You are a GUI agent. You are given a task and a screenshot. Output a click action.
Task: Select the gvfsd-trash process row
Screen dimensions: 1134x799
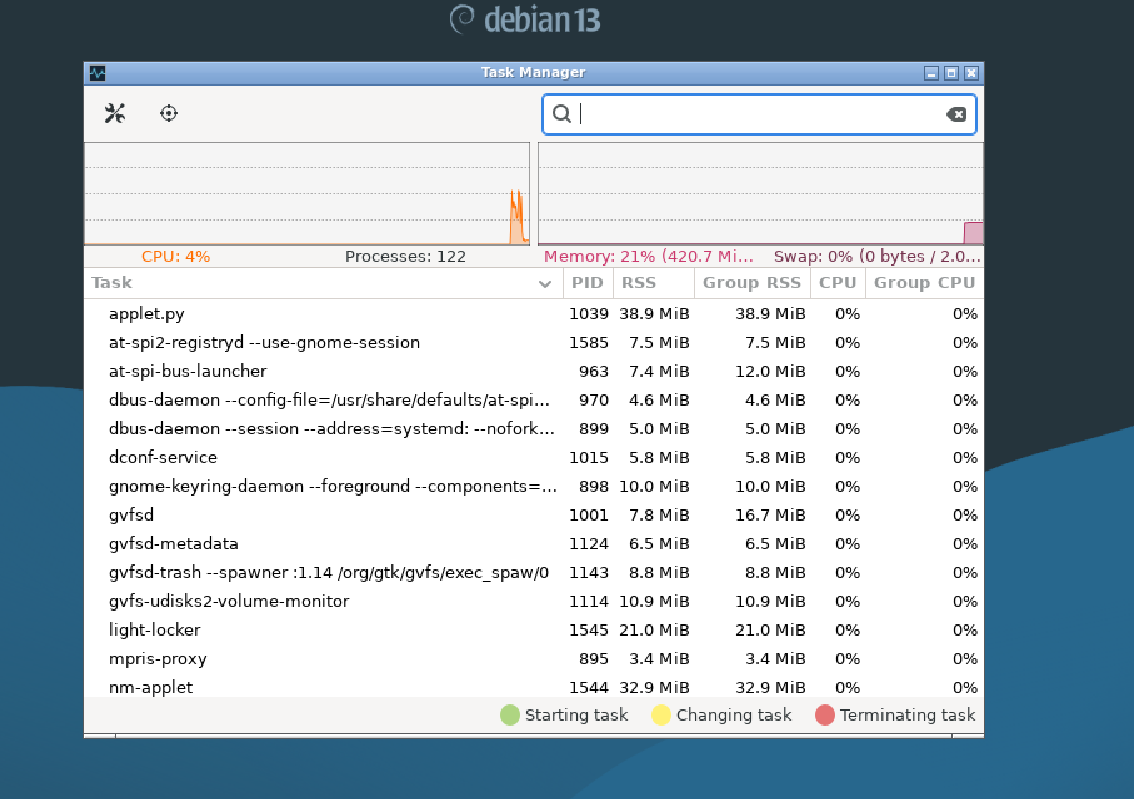534,573
